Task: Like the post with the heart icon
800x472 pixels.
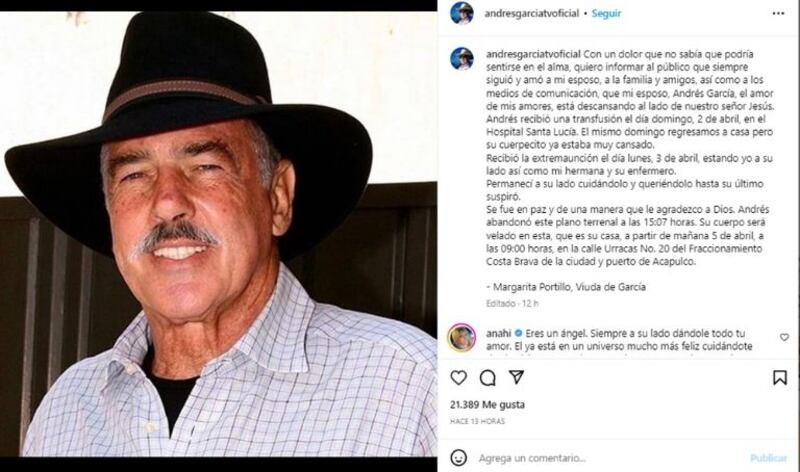Action: tap(458, 378)
